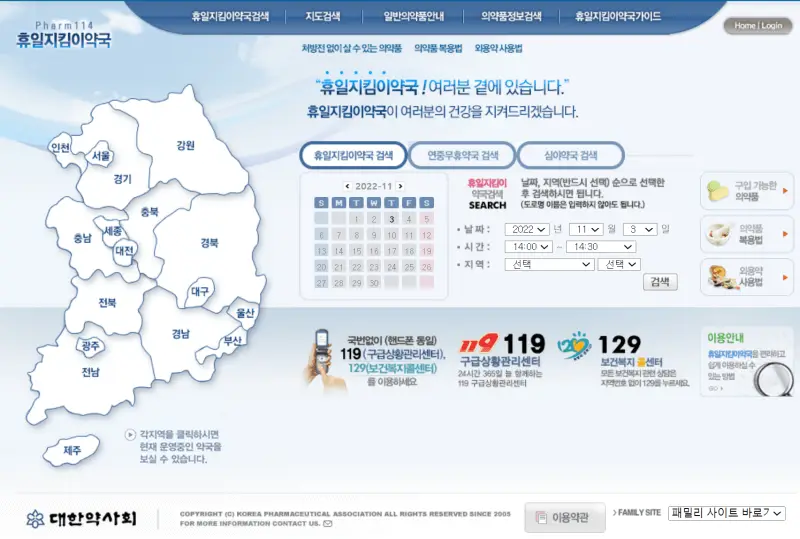Open 의약품 복용법 side banner
This screenshot has height=539, width=800.
[747, 234]
